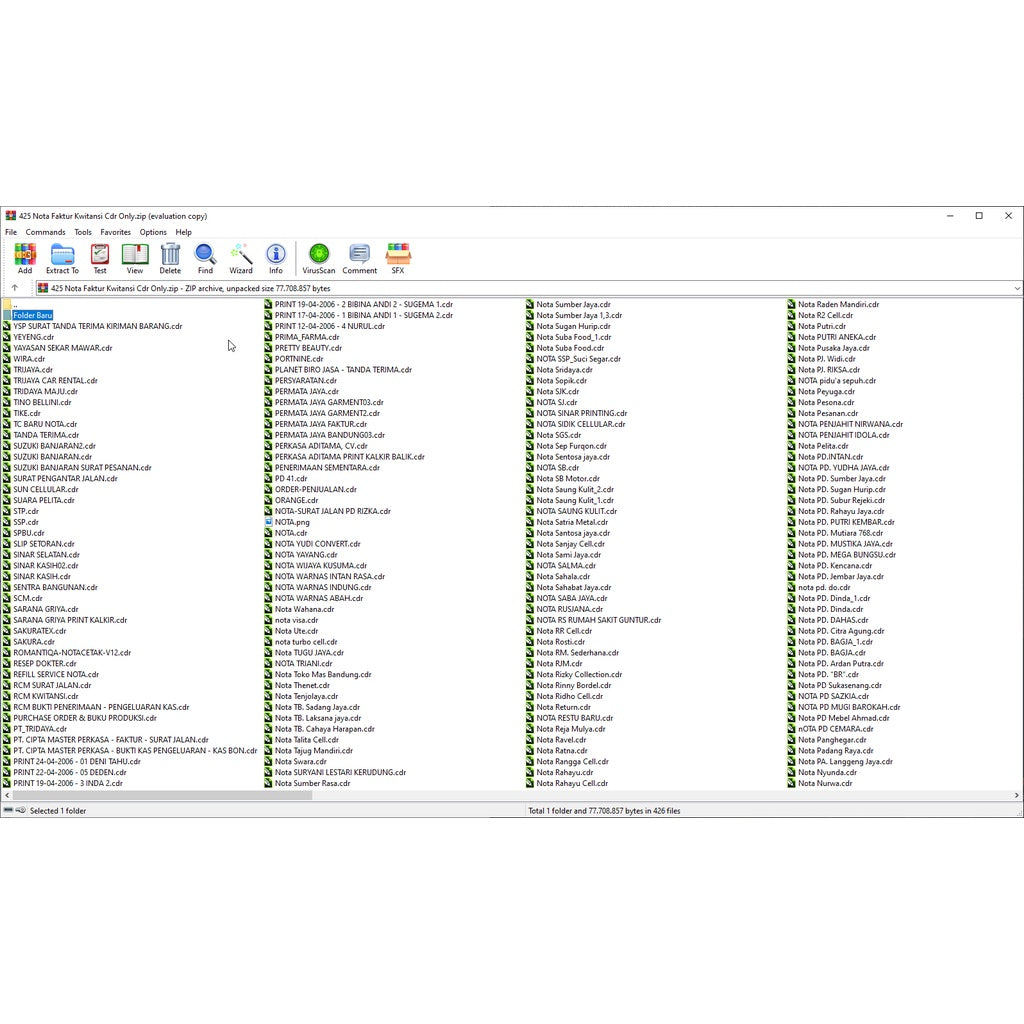Viewport: 1024px width, 1024px height.
Task: Open the Tools menu
Action: 82,231
